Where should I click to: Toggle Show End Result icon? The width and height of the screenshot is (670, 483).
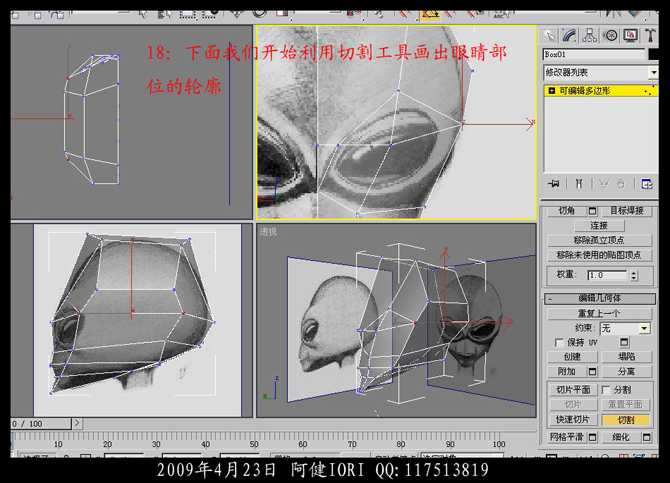[x=579, y=184]
